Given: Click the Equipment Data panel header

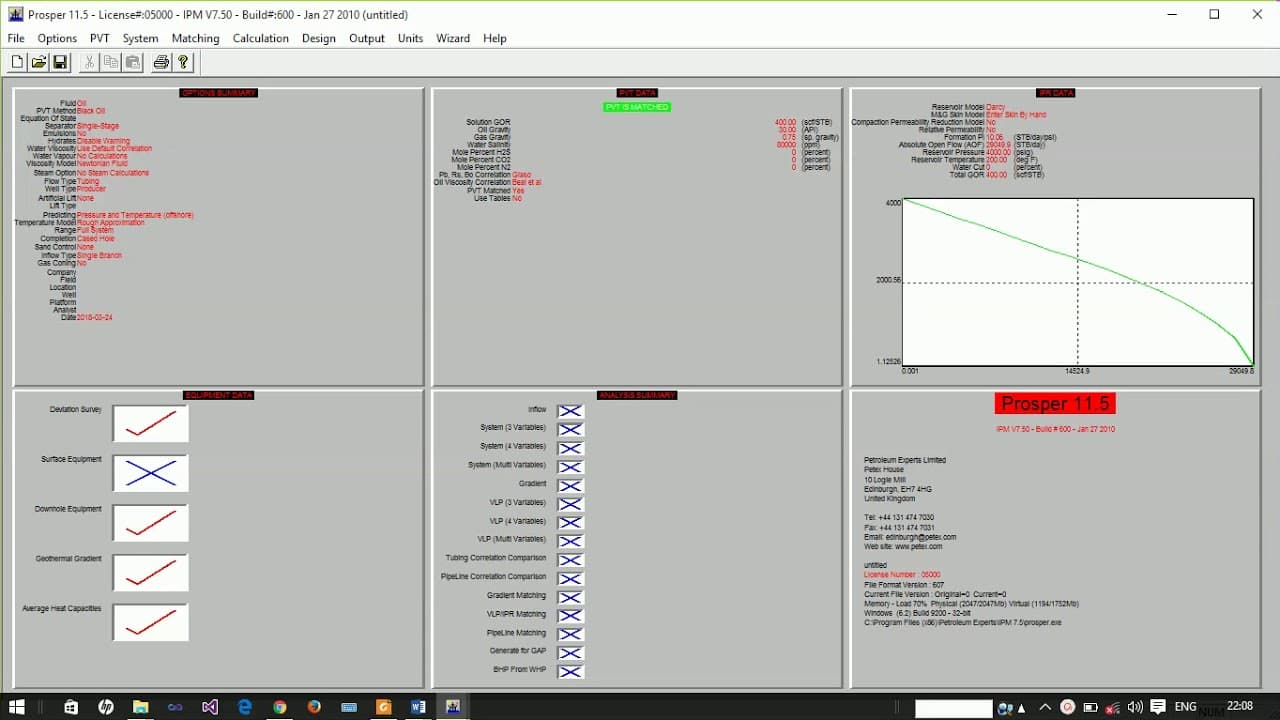Looking at the screenshot, I should click(219, 395).
